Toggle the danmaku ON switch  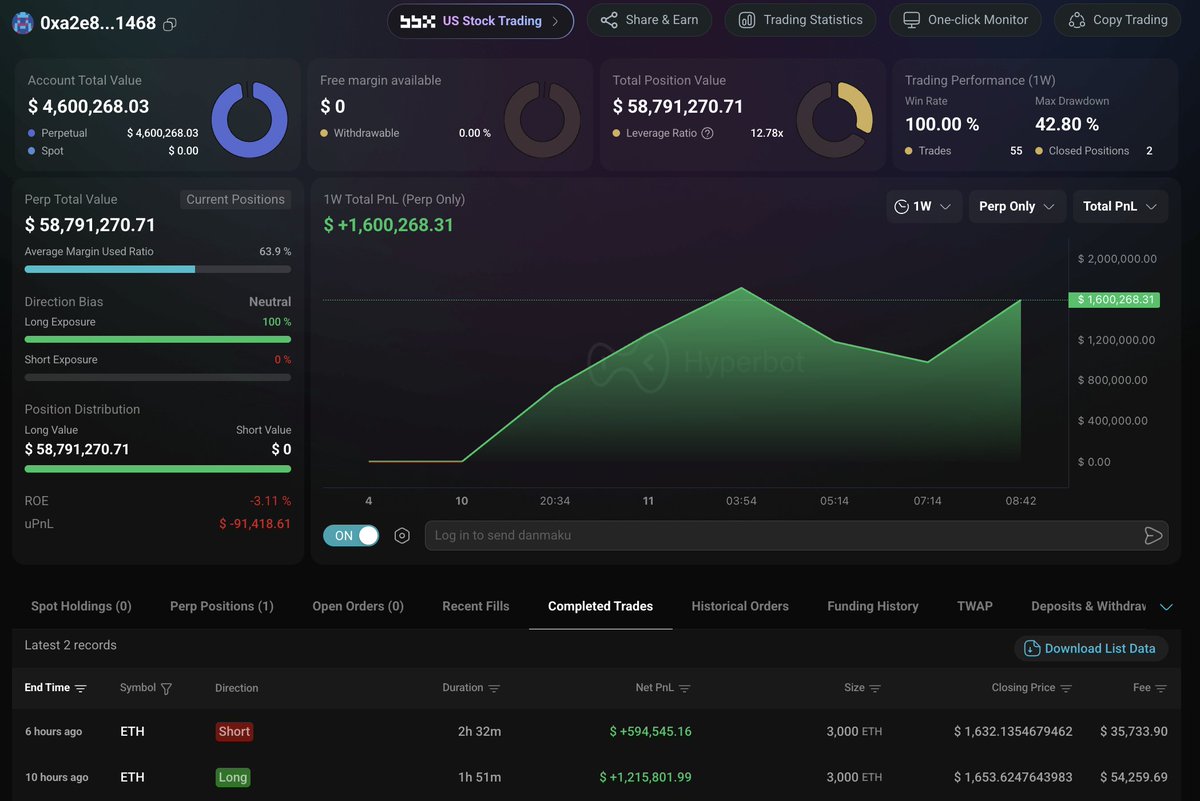[x=351, y=535]
